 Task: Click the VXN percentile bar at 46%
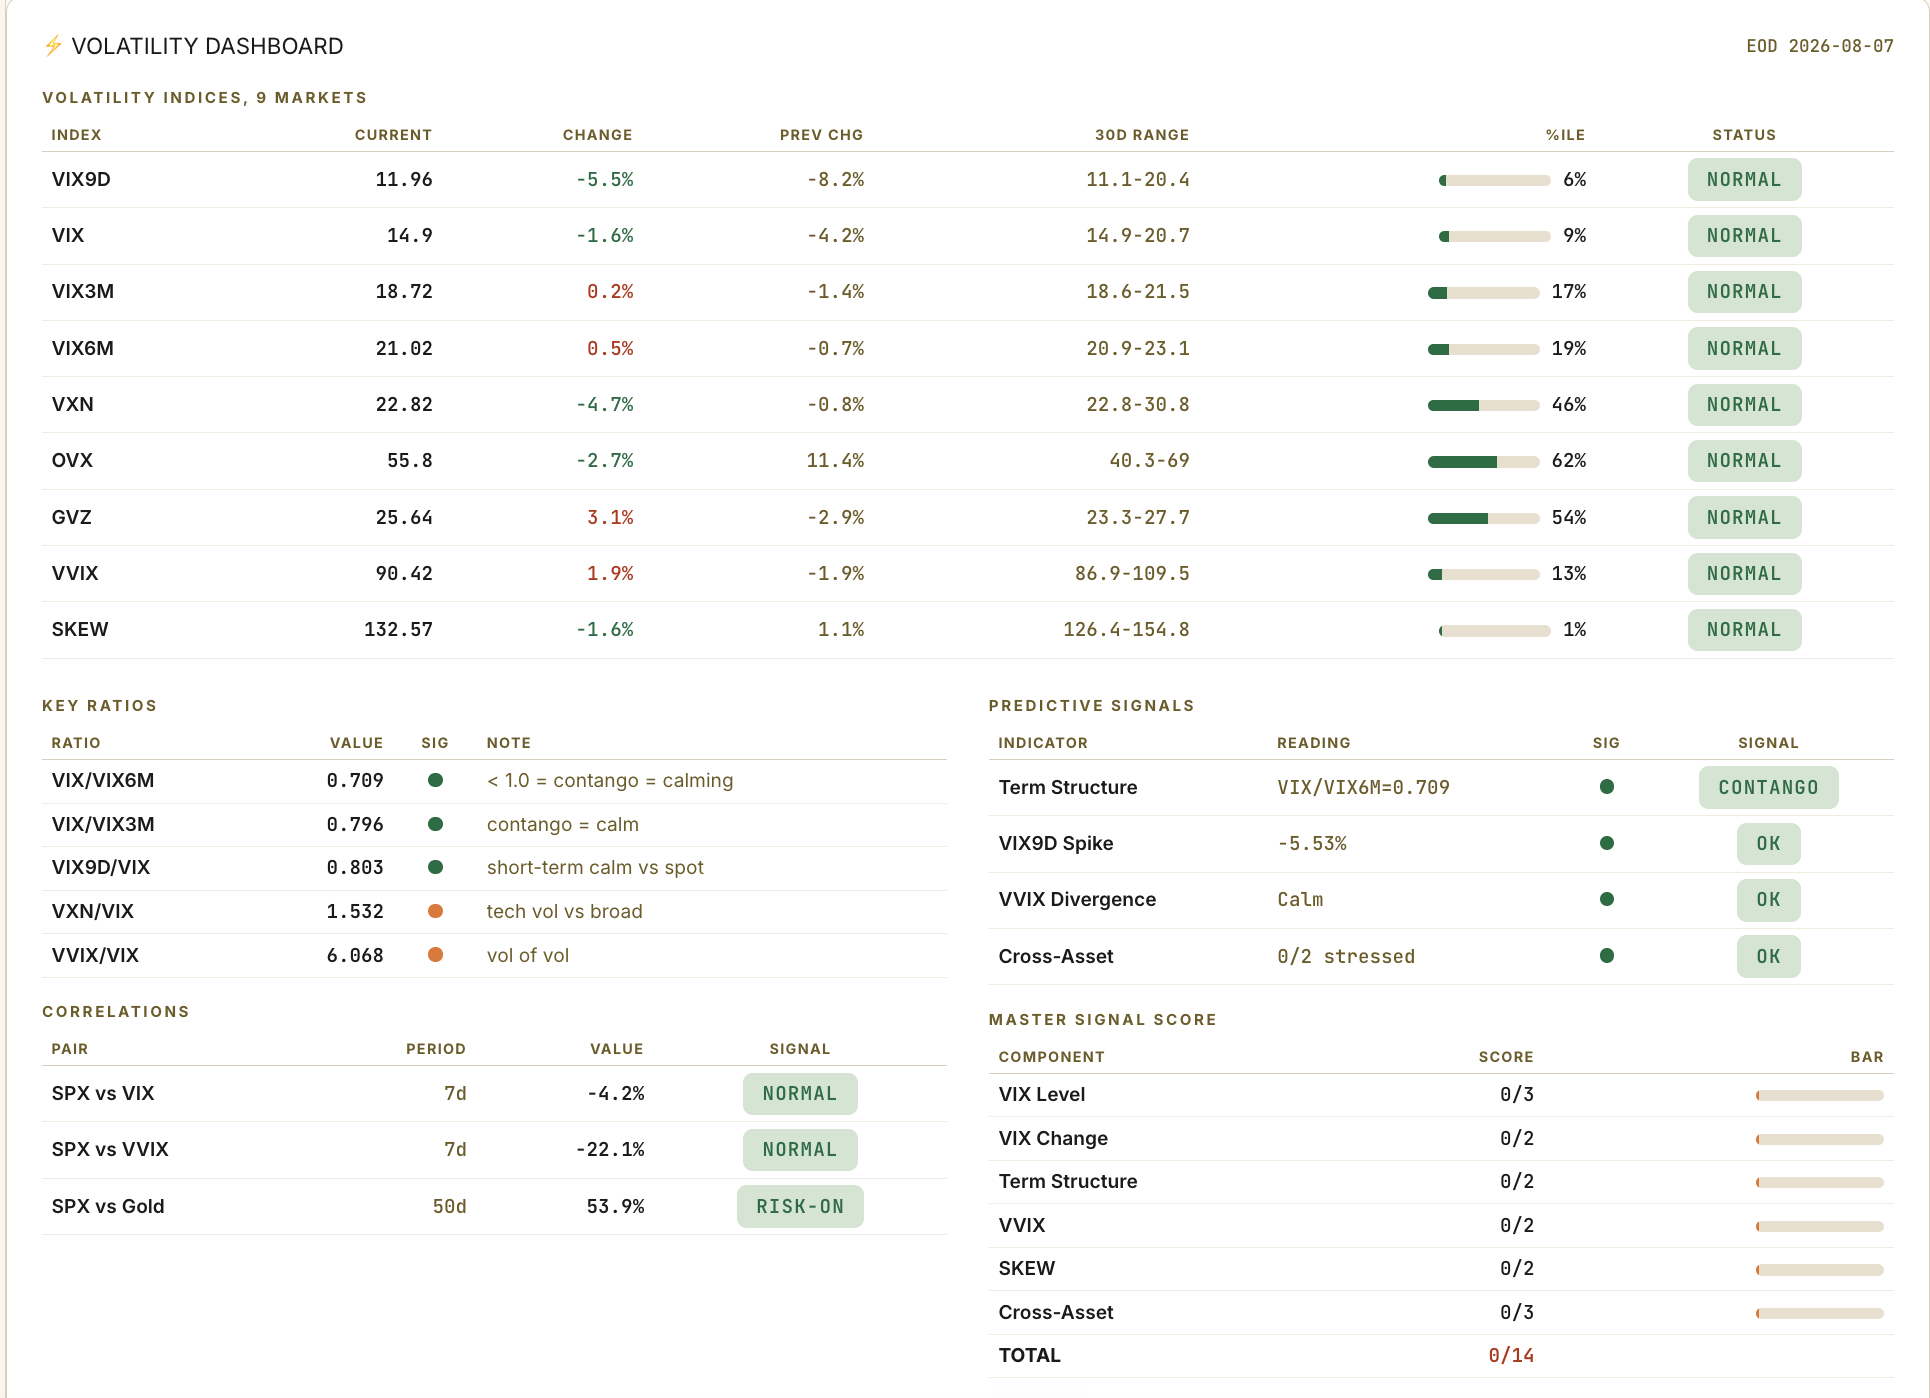click(1483, 405)
